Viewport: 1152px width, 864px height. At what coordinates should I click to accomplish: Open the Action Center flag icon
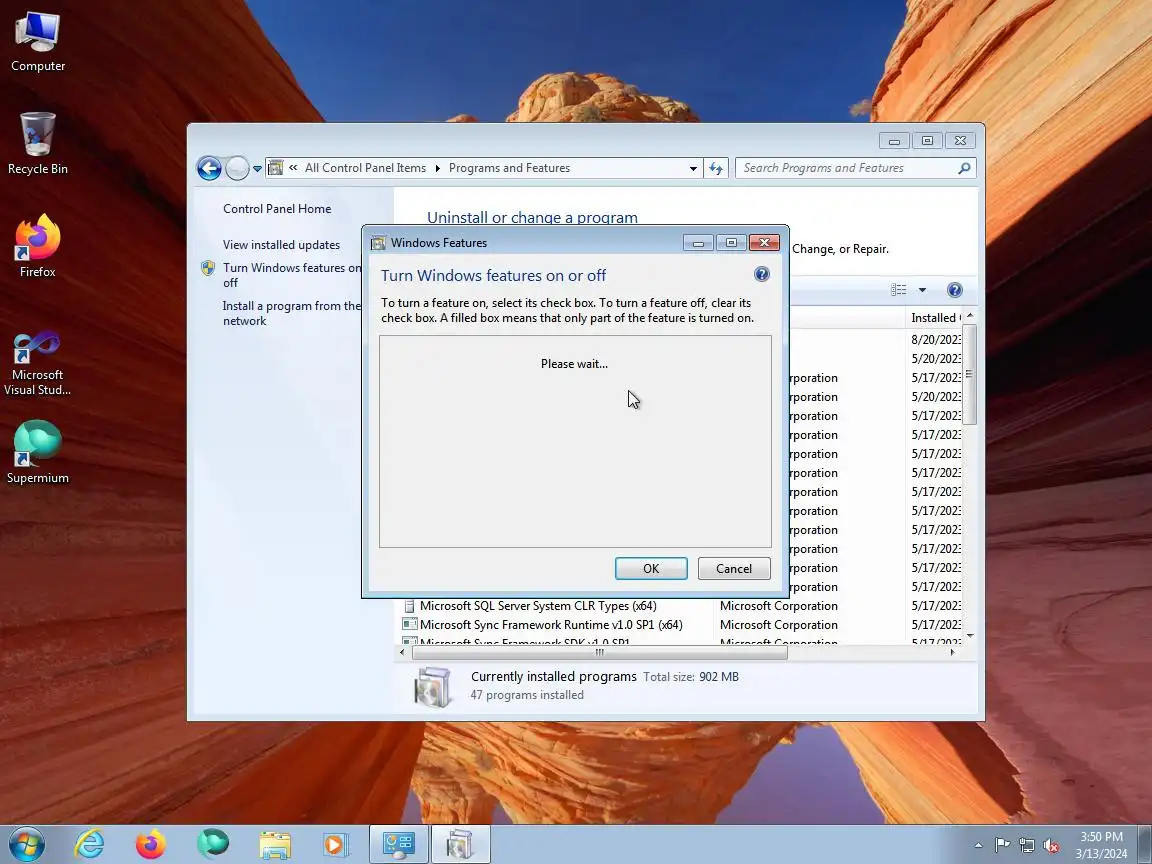click(x=1002, y=845)
